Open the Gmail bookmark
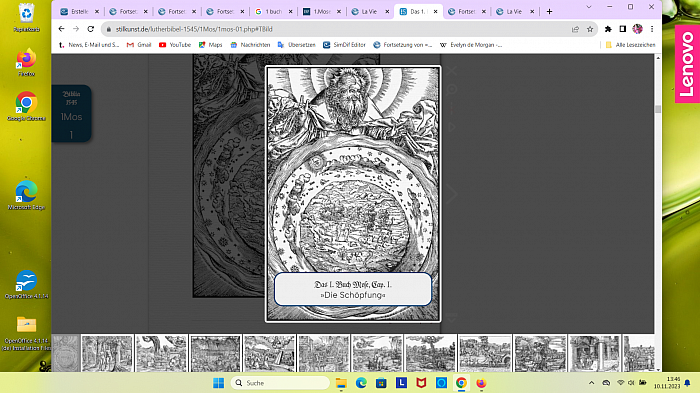Image resolution: width=700 pixels, height=393 pixels. 139,45
